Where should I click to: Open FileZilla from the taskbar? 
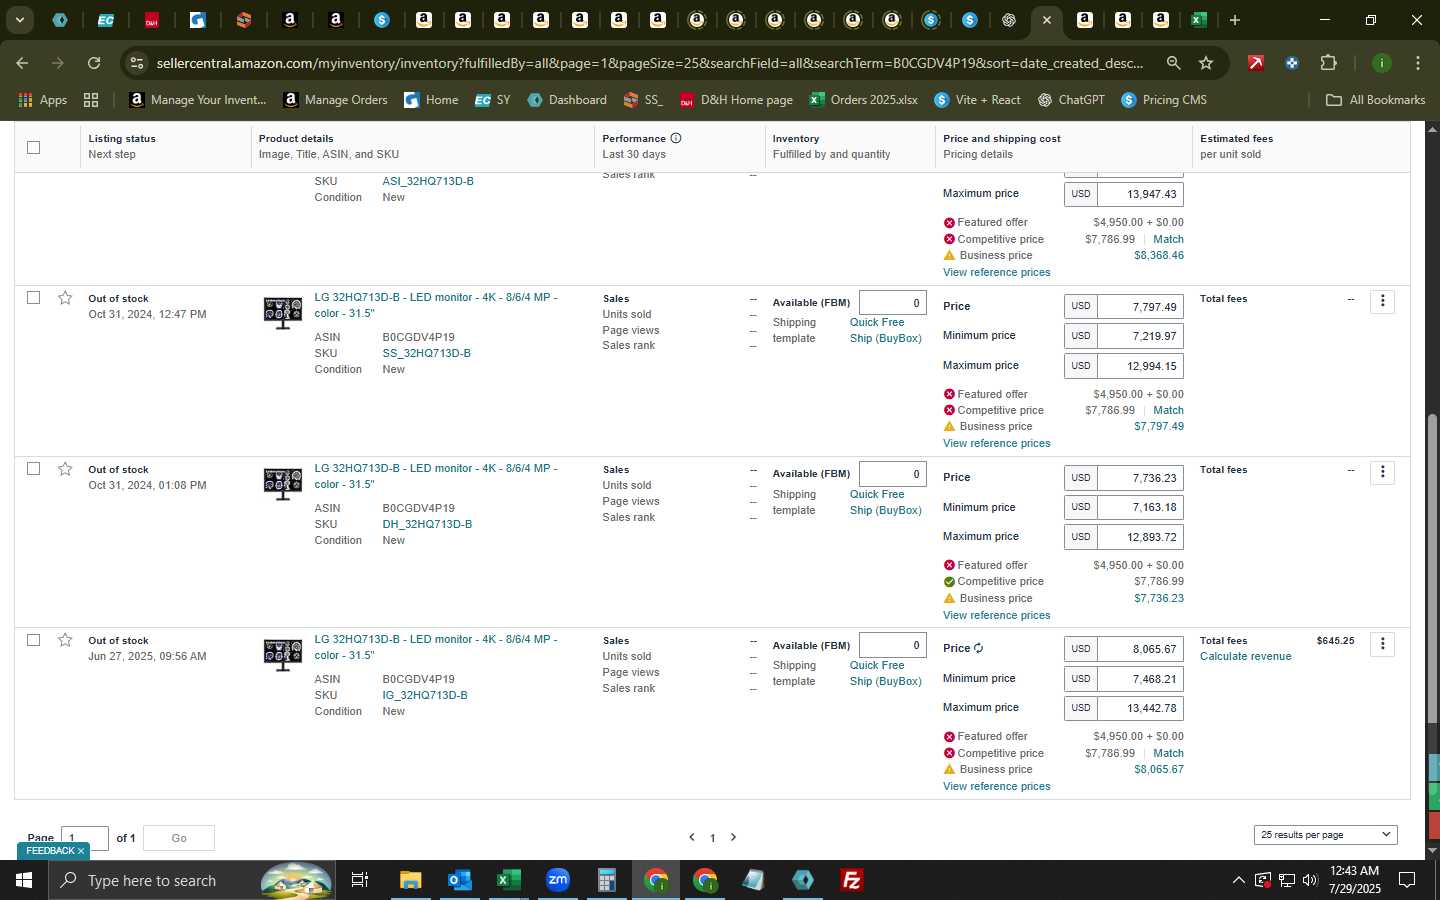852,880
